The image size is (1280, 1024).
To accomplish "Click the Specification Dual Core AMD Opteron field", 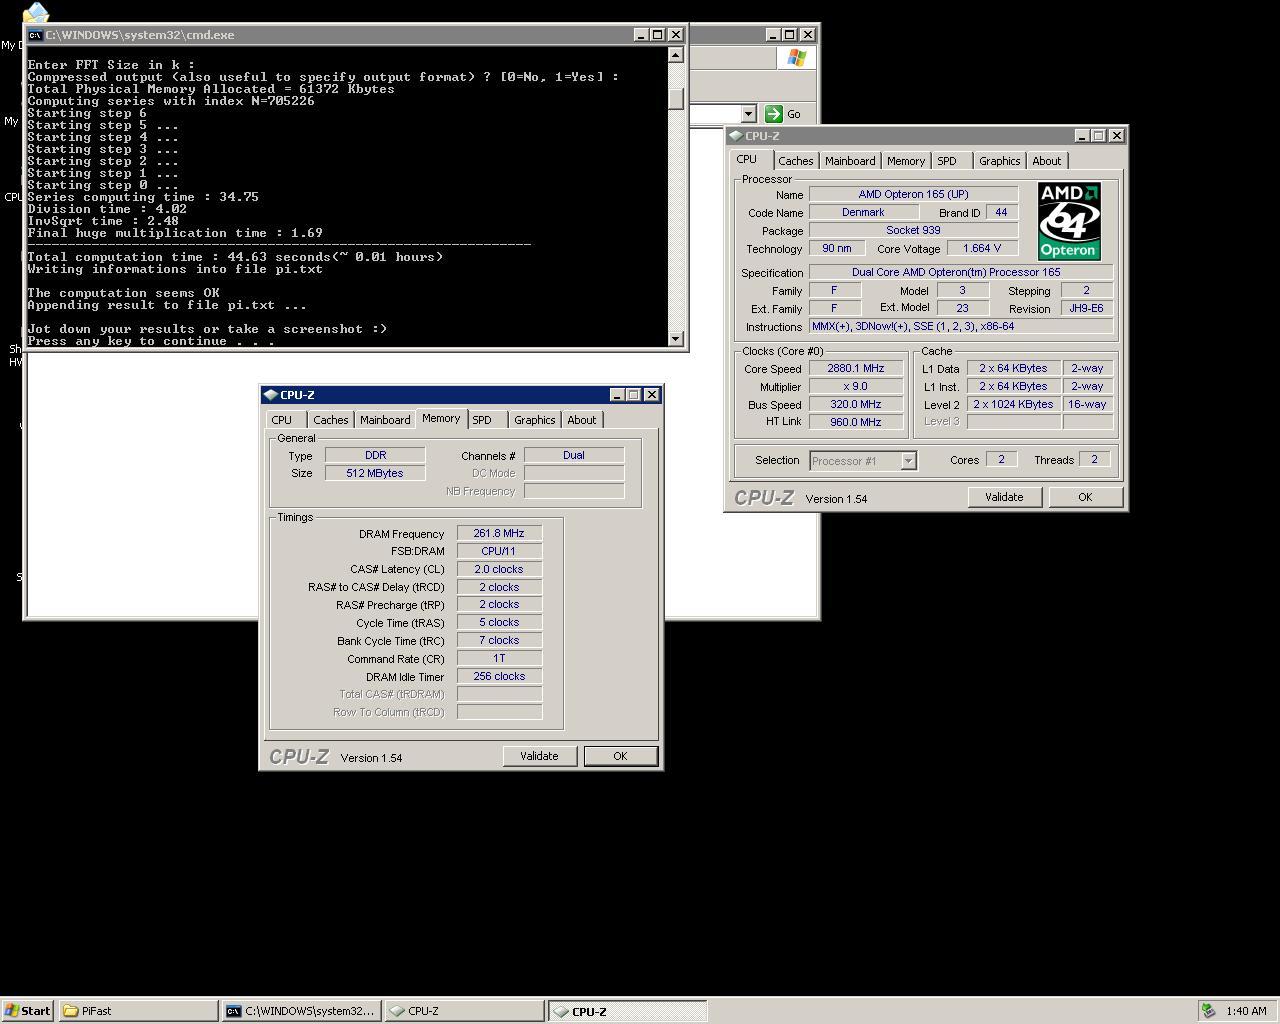I will coord(961,272).
